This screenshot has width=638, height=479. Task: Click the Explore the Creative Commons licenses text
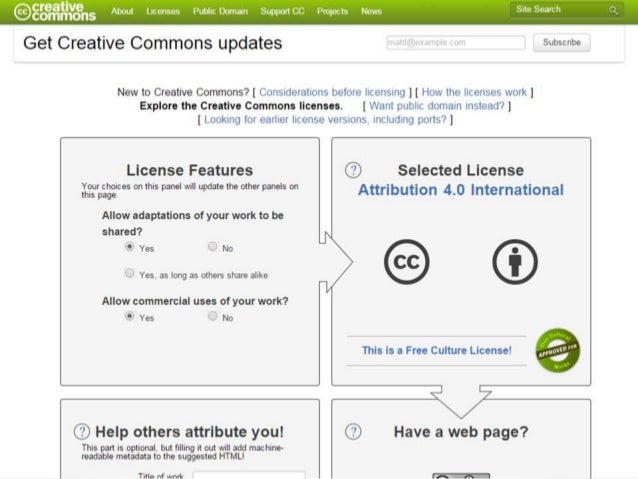coord(241,106)
